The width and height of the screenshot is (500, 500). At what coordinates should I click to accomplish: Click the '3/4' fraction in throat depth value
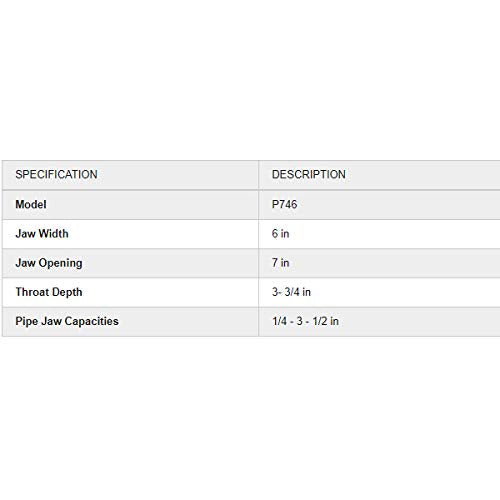tap(292, 292)
